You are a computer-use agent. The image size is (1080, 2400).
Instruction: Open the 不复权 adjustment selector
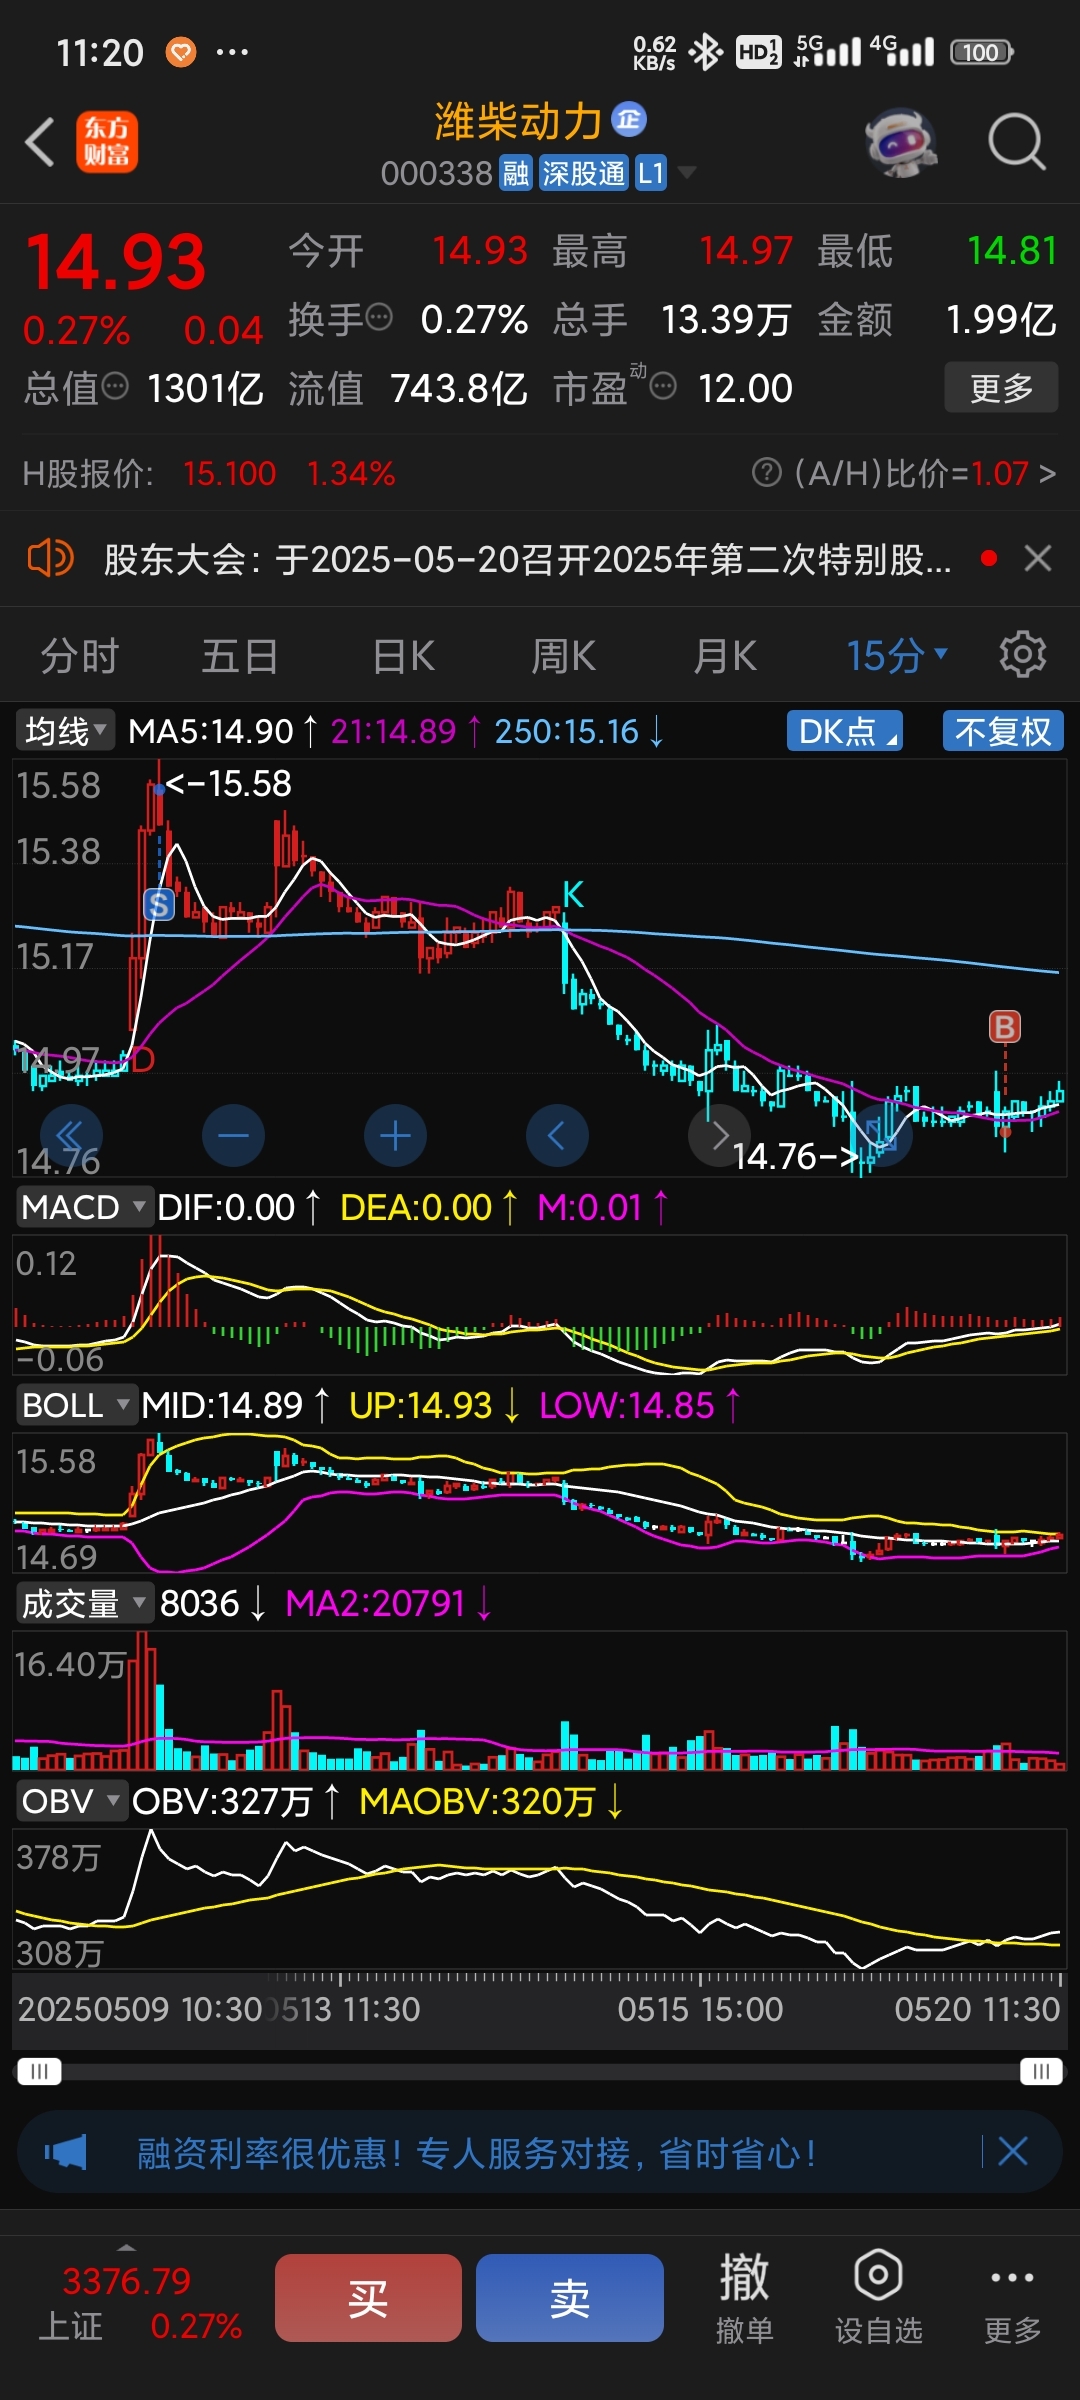pyautogui.click(x=1003, y=731)
